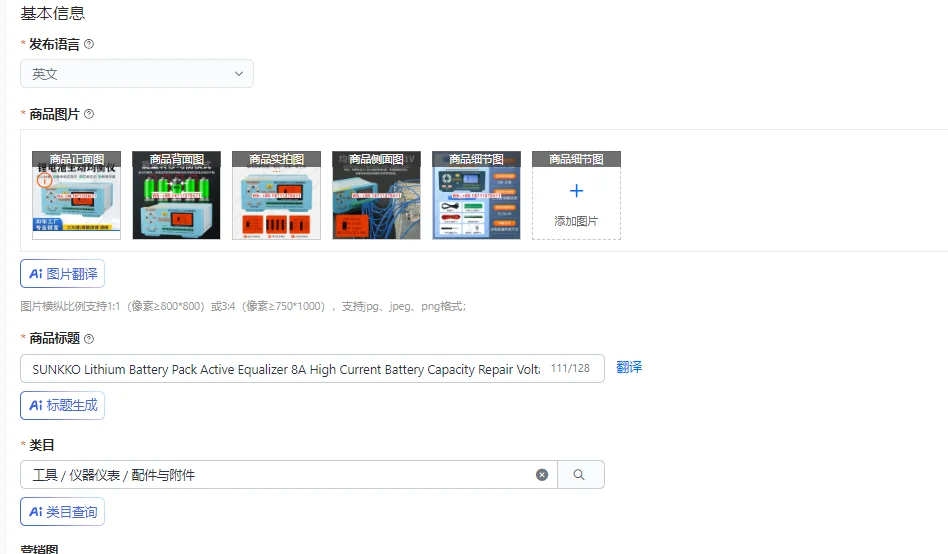Select the 商品实拍图 thumbnail
The height and width of the screenshot is (554, 948).
[276, 195]
